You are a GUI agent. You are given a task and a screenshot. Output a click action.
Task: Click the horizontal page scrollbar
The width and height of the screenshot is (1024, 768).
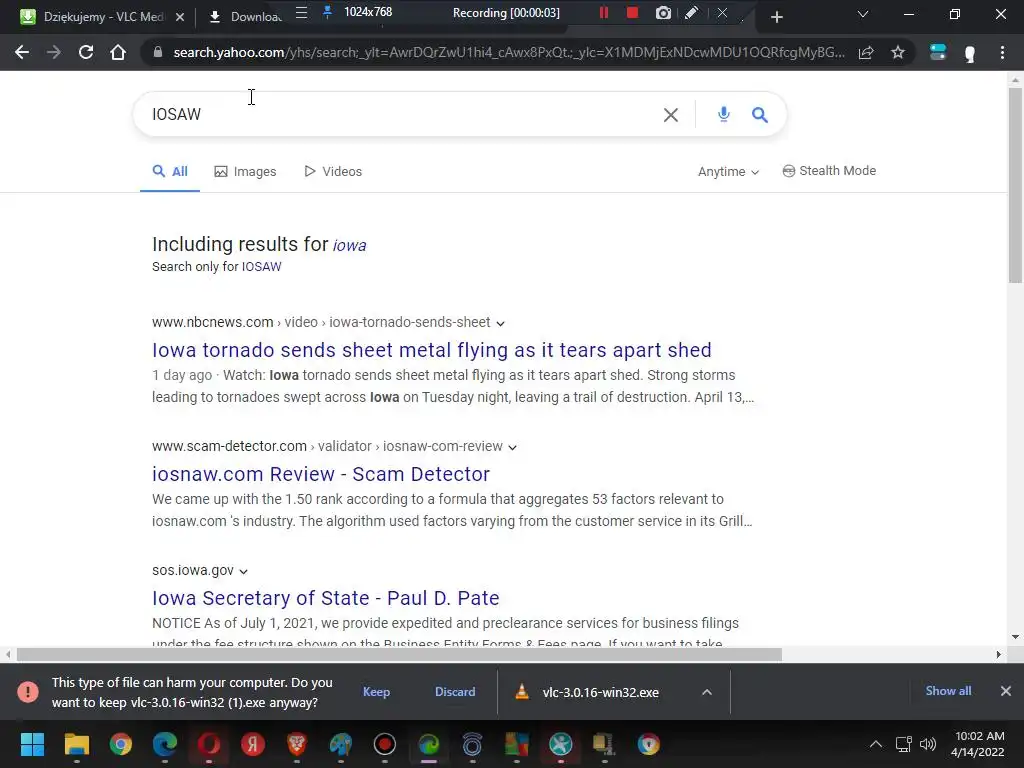click(x=399, y=654)
